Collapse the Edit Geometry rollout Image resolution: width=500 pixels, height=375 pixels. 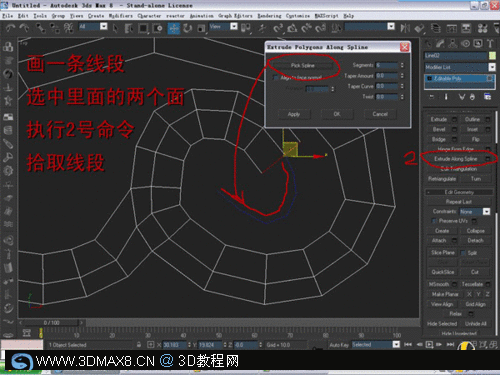[x=459, y=192]
